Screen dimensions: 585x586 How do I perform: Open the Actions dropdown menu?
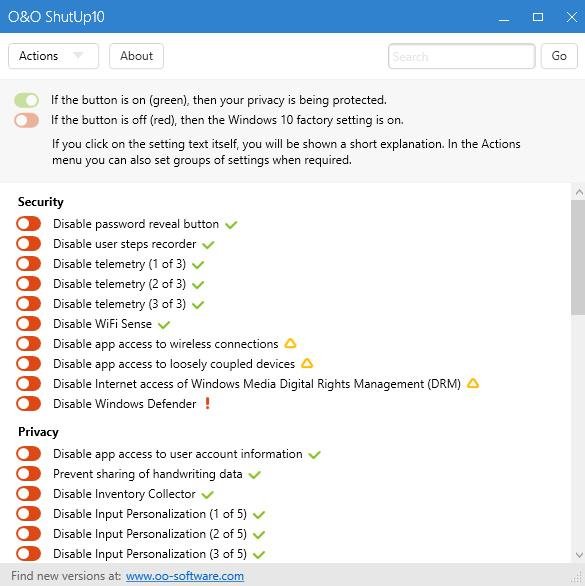tap(53, 56)
